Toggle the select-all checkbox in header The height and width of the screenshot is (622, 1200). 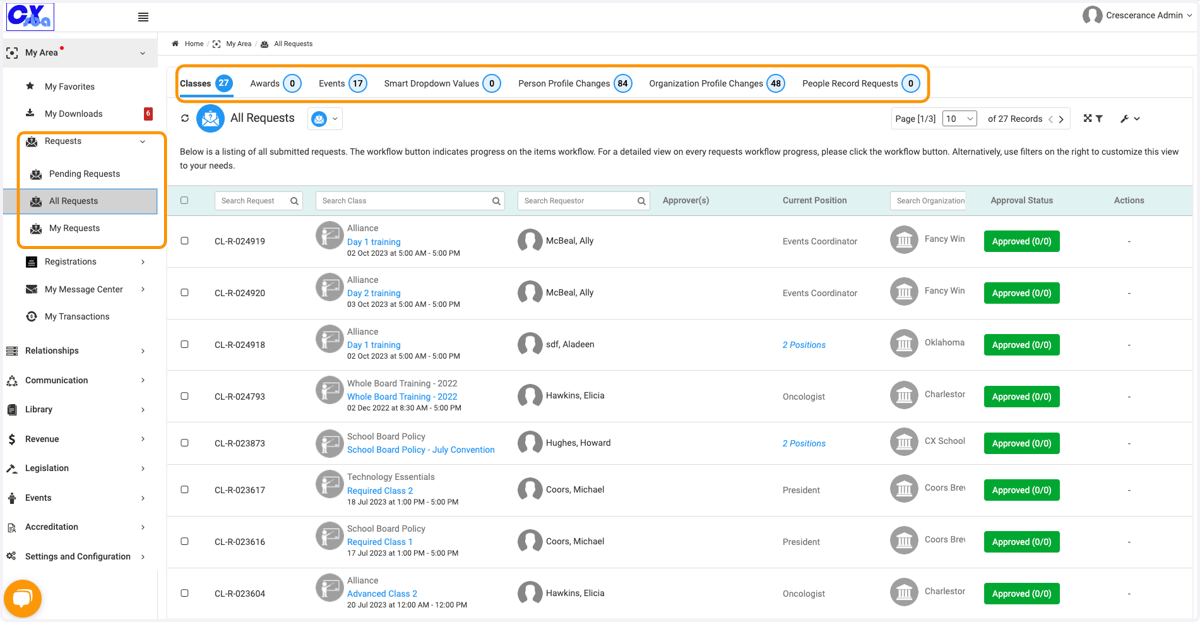tap(184, 200)
